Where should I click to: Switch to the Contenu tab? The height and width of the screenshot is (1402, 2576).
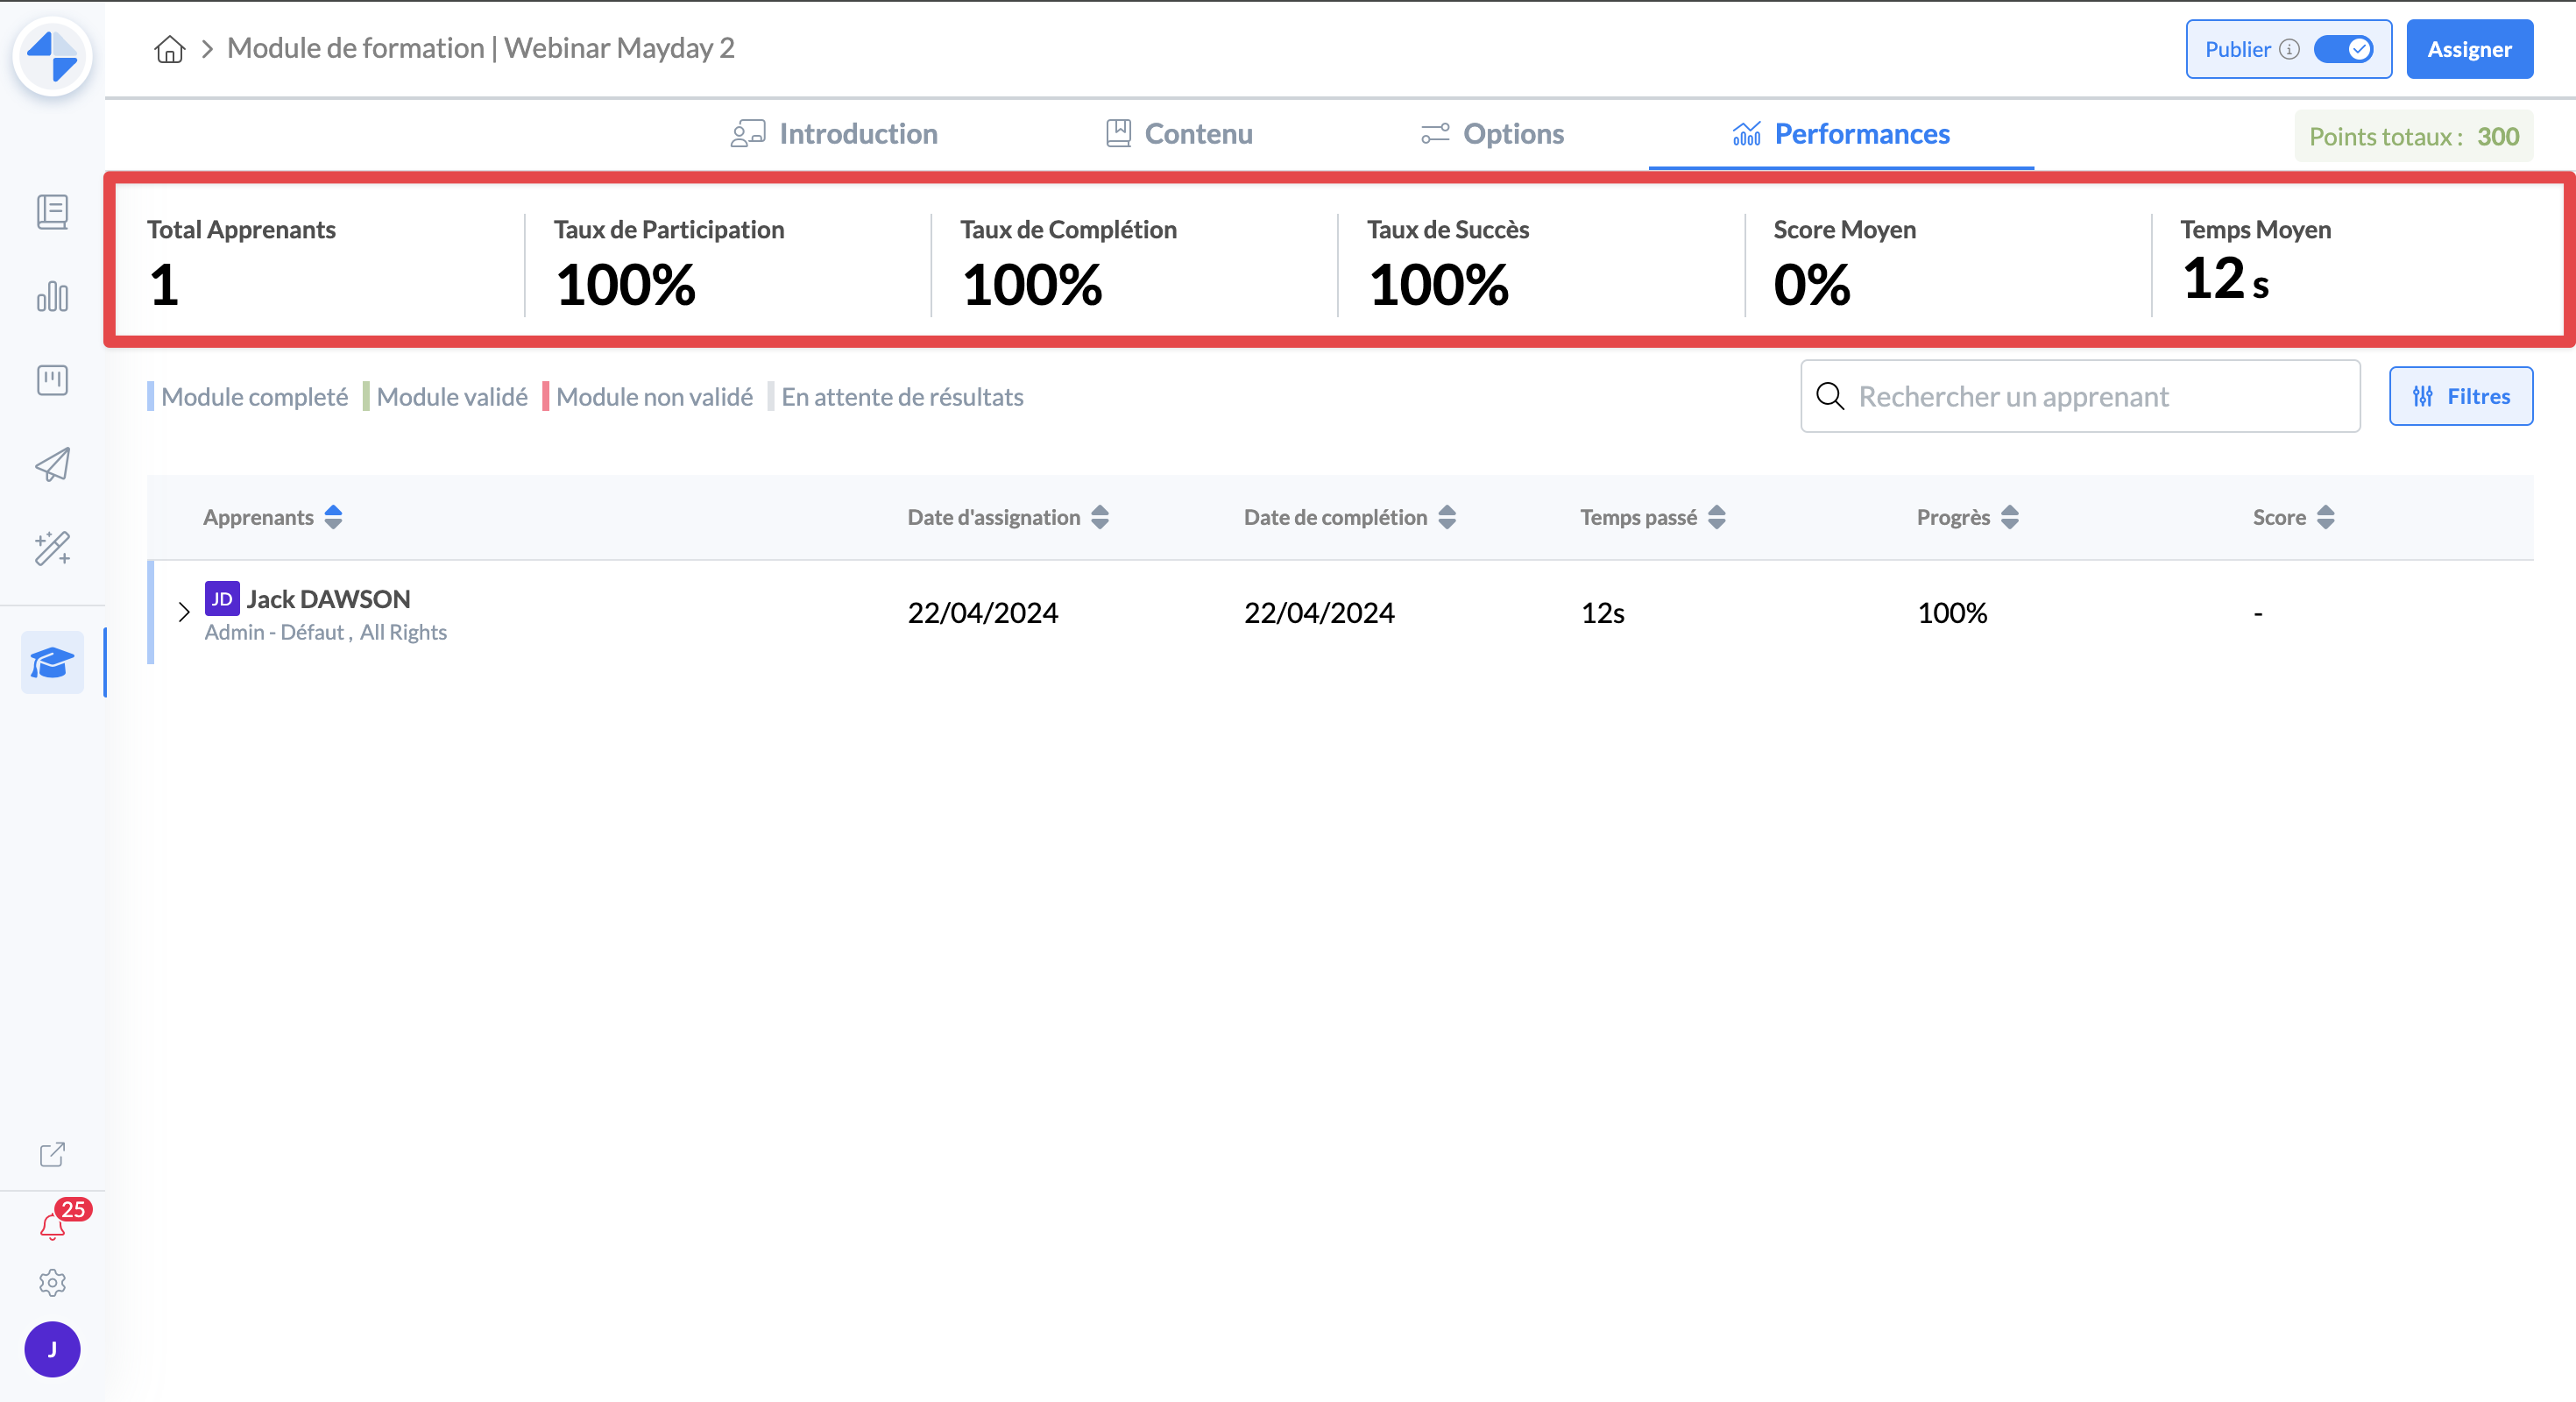pos(1179,134)
